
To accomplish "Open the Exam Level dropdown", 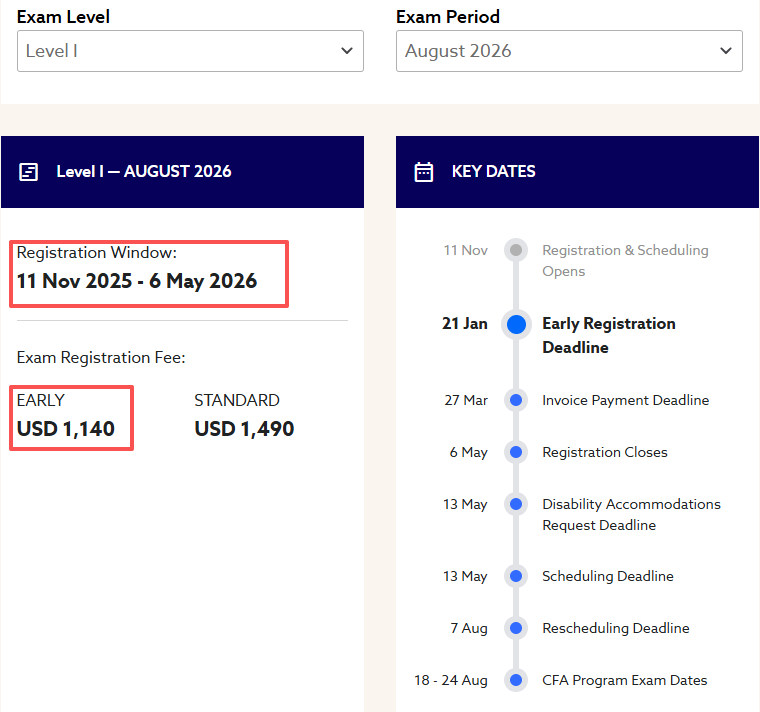I will [190, 51].
